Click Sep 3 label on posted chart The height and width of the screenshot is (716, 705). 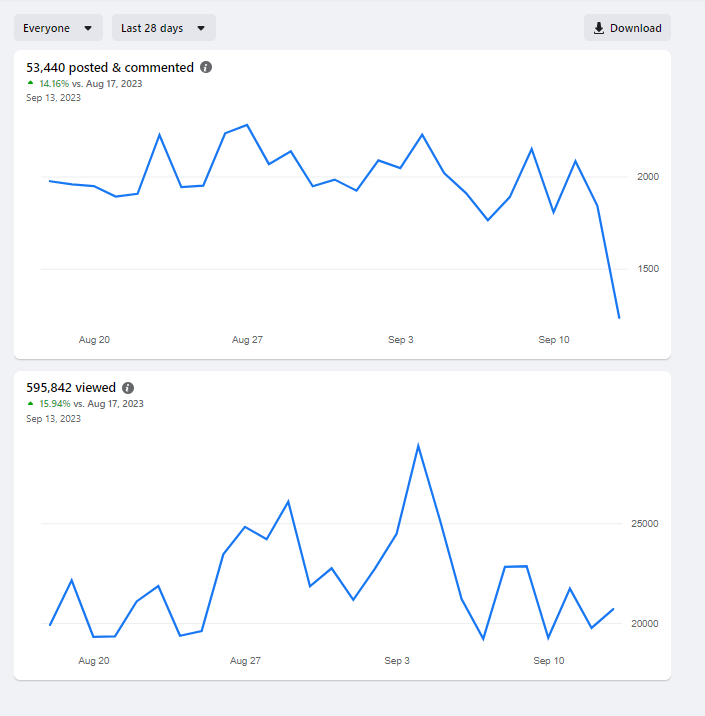(400, 340)
